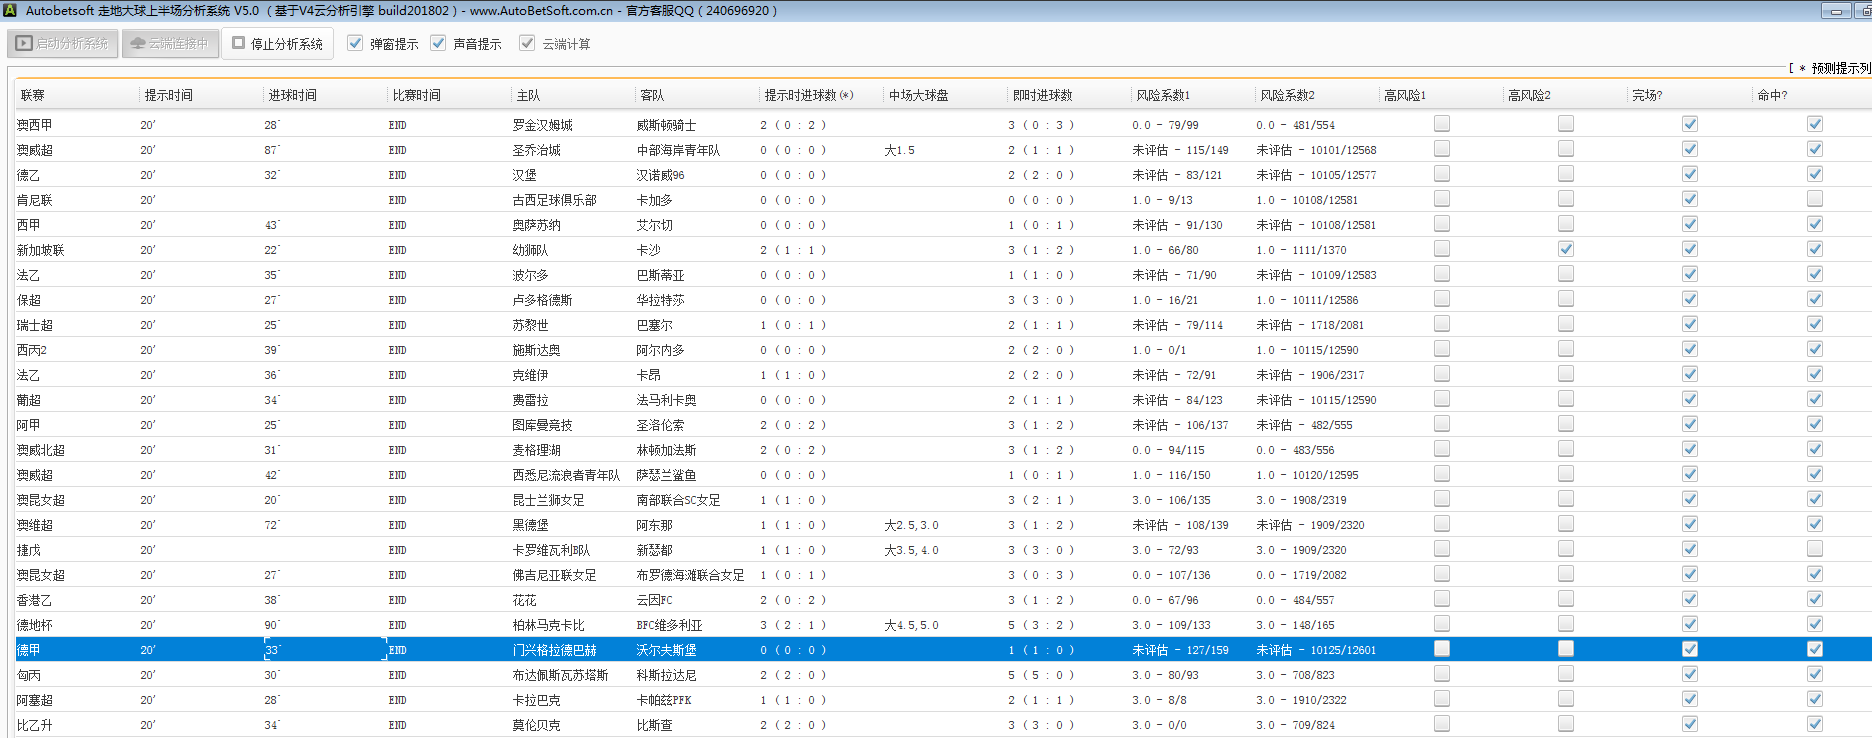1872x738 pixels.
Task: Click the Autobetsoft app icon in title bar
Action: [x=11, y=11]
